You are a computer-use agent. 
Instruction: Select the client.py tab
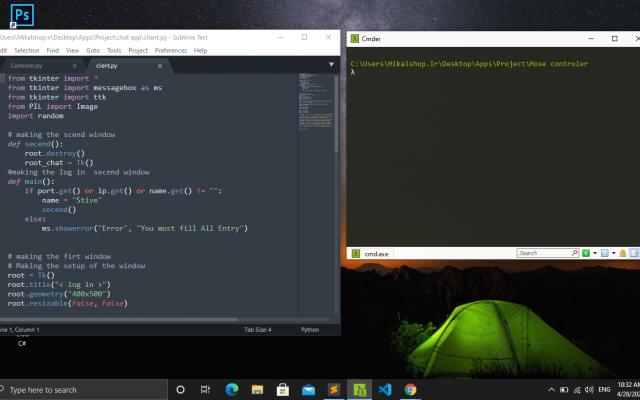click(107, 66)
